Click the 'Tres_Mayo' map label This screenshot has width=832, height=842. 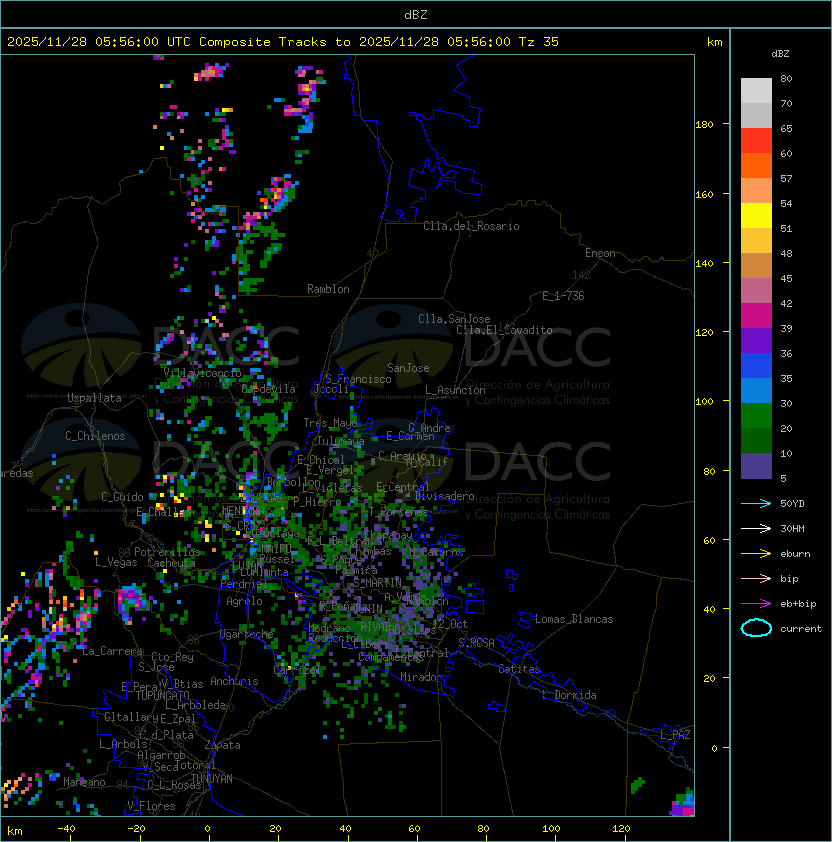[x=330, y=423]
